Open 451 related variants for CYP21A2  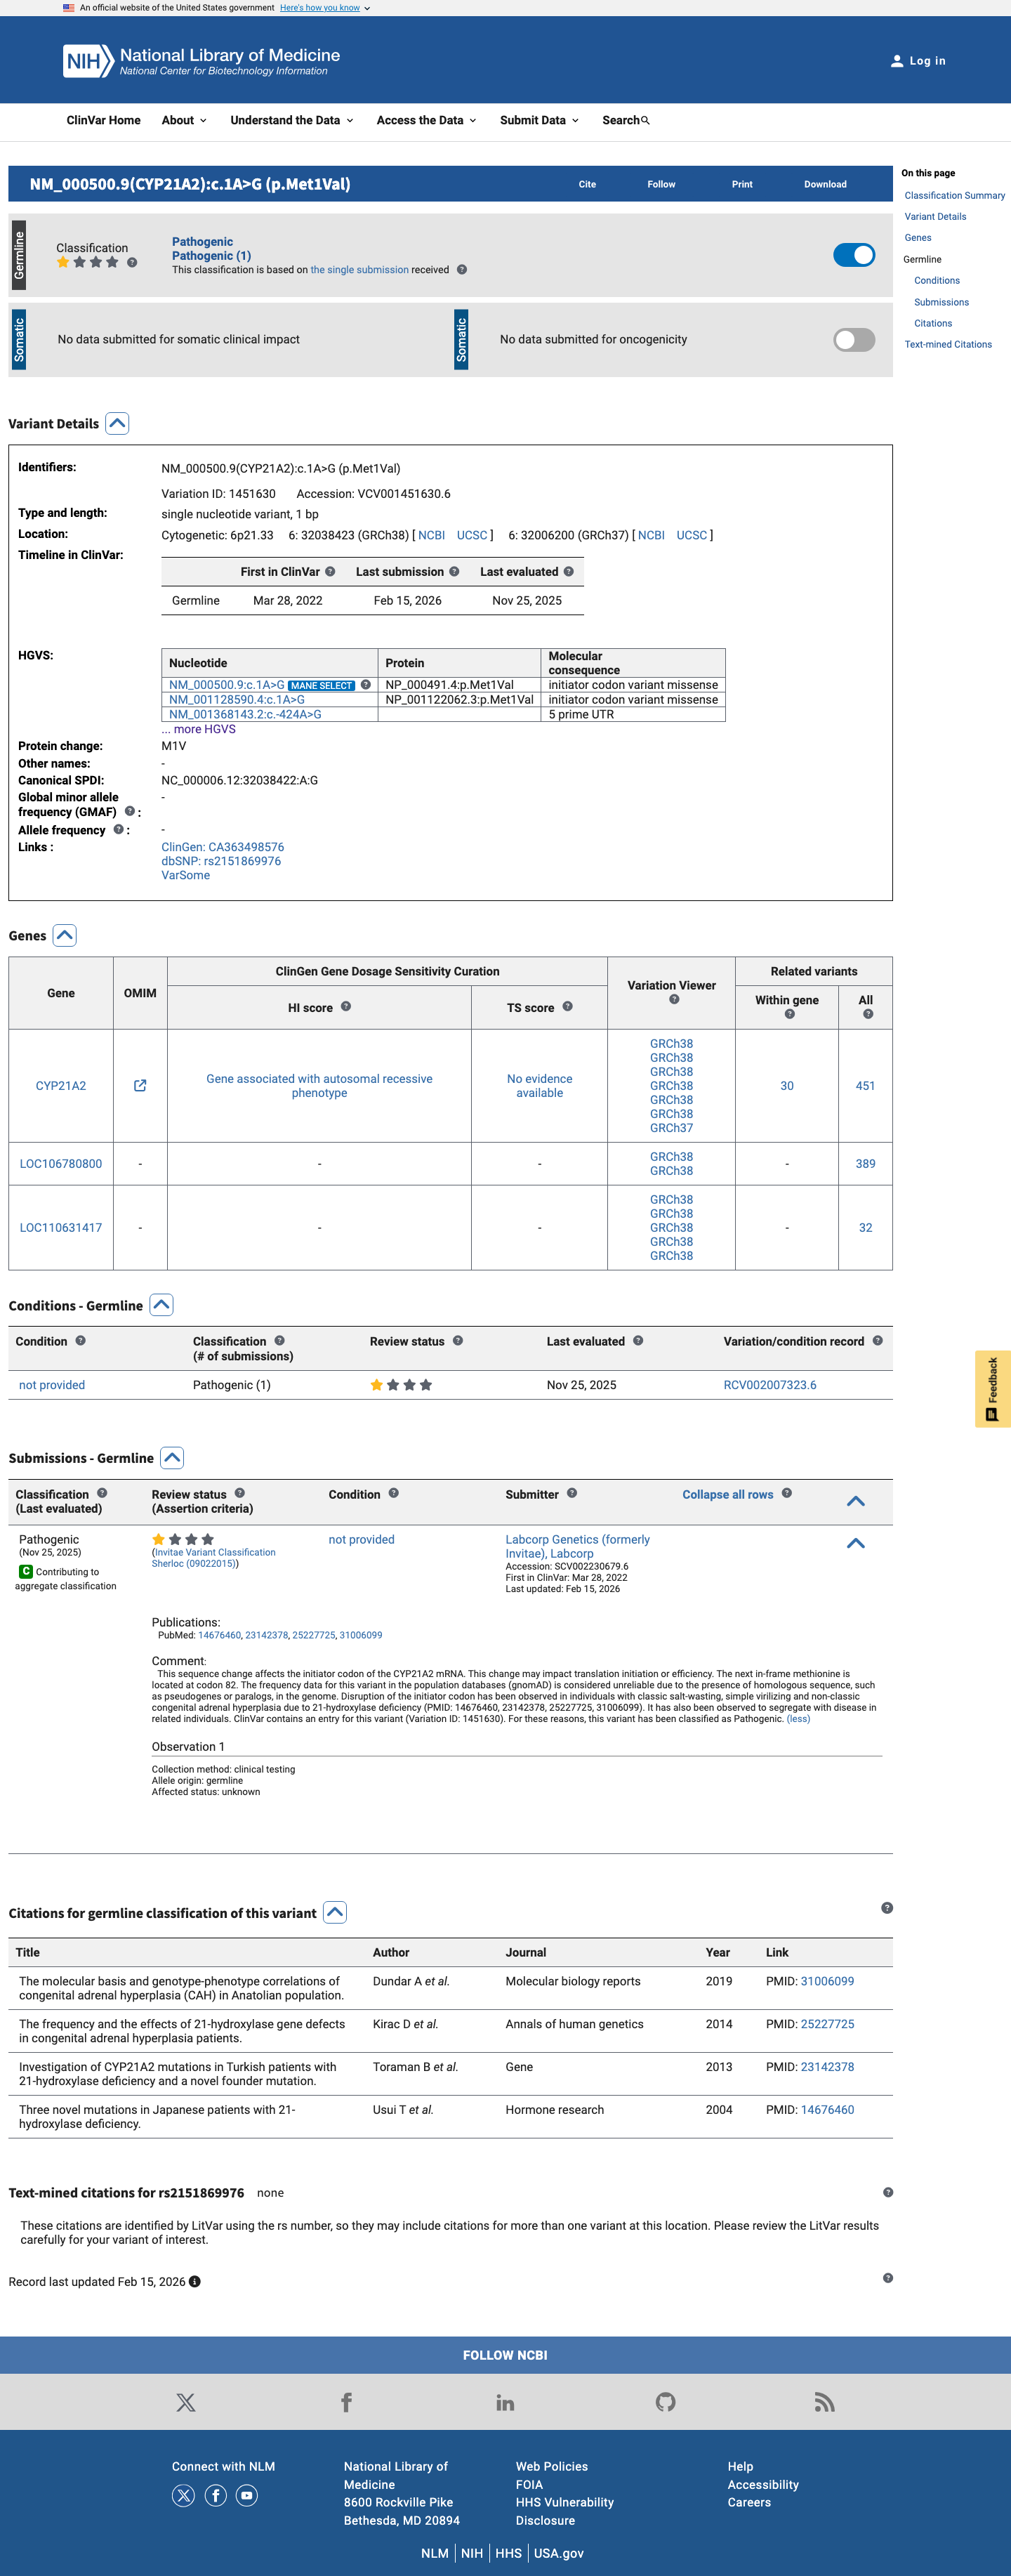(x=865, y=1086)
